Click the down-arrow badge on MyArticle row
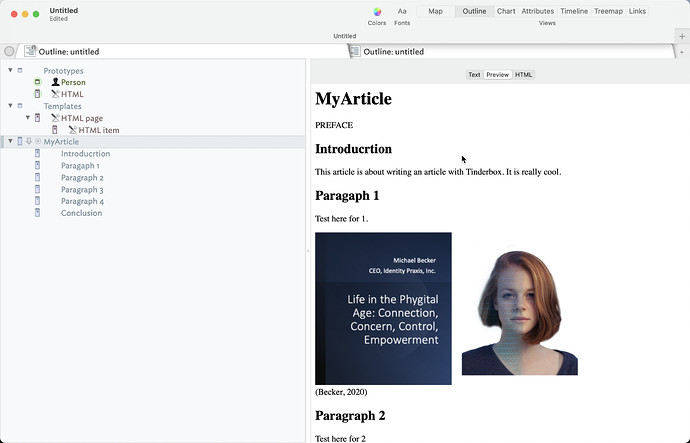 [x=29, y=141]
